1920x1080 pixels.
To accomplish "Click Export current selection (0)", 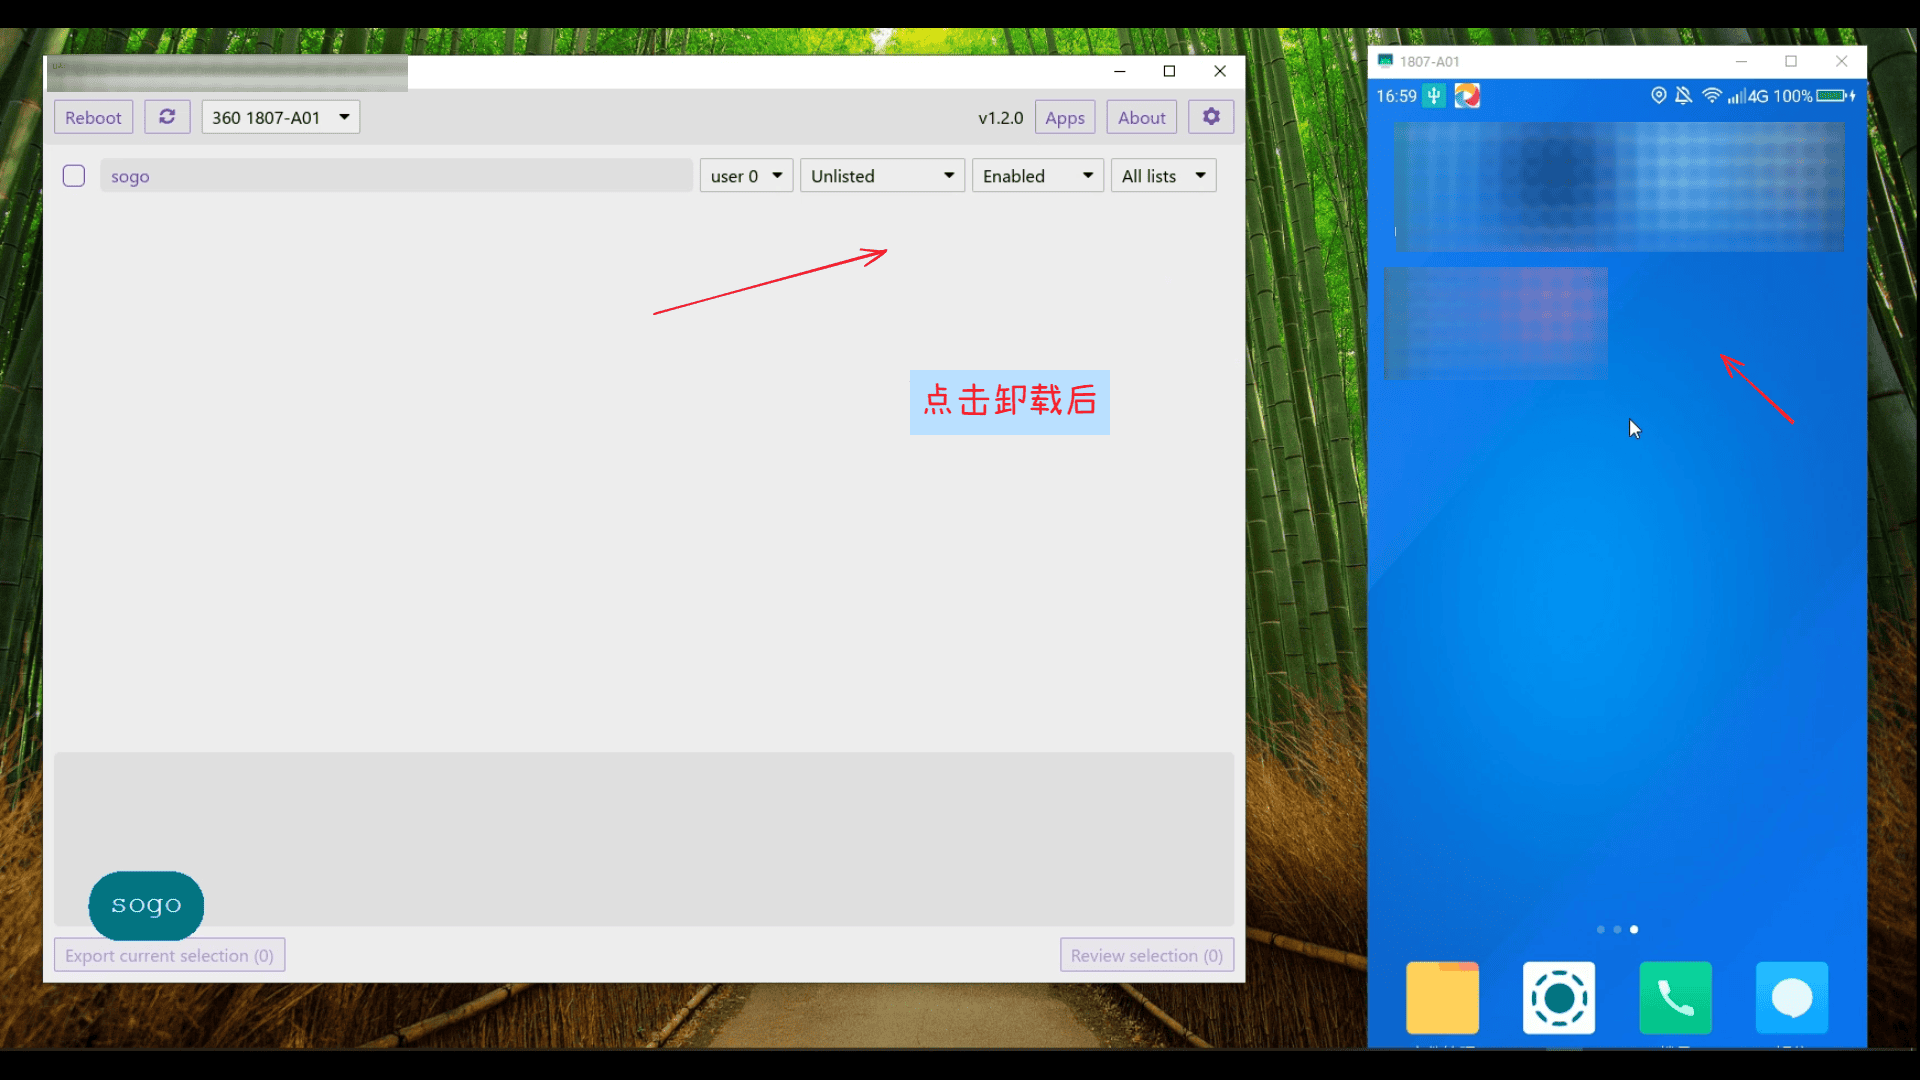I will coord(170,955).
